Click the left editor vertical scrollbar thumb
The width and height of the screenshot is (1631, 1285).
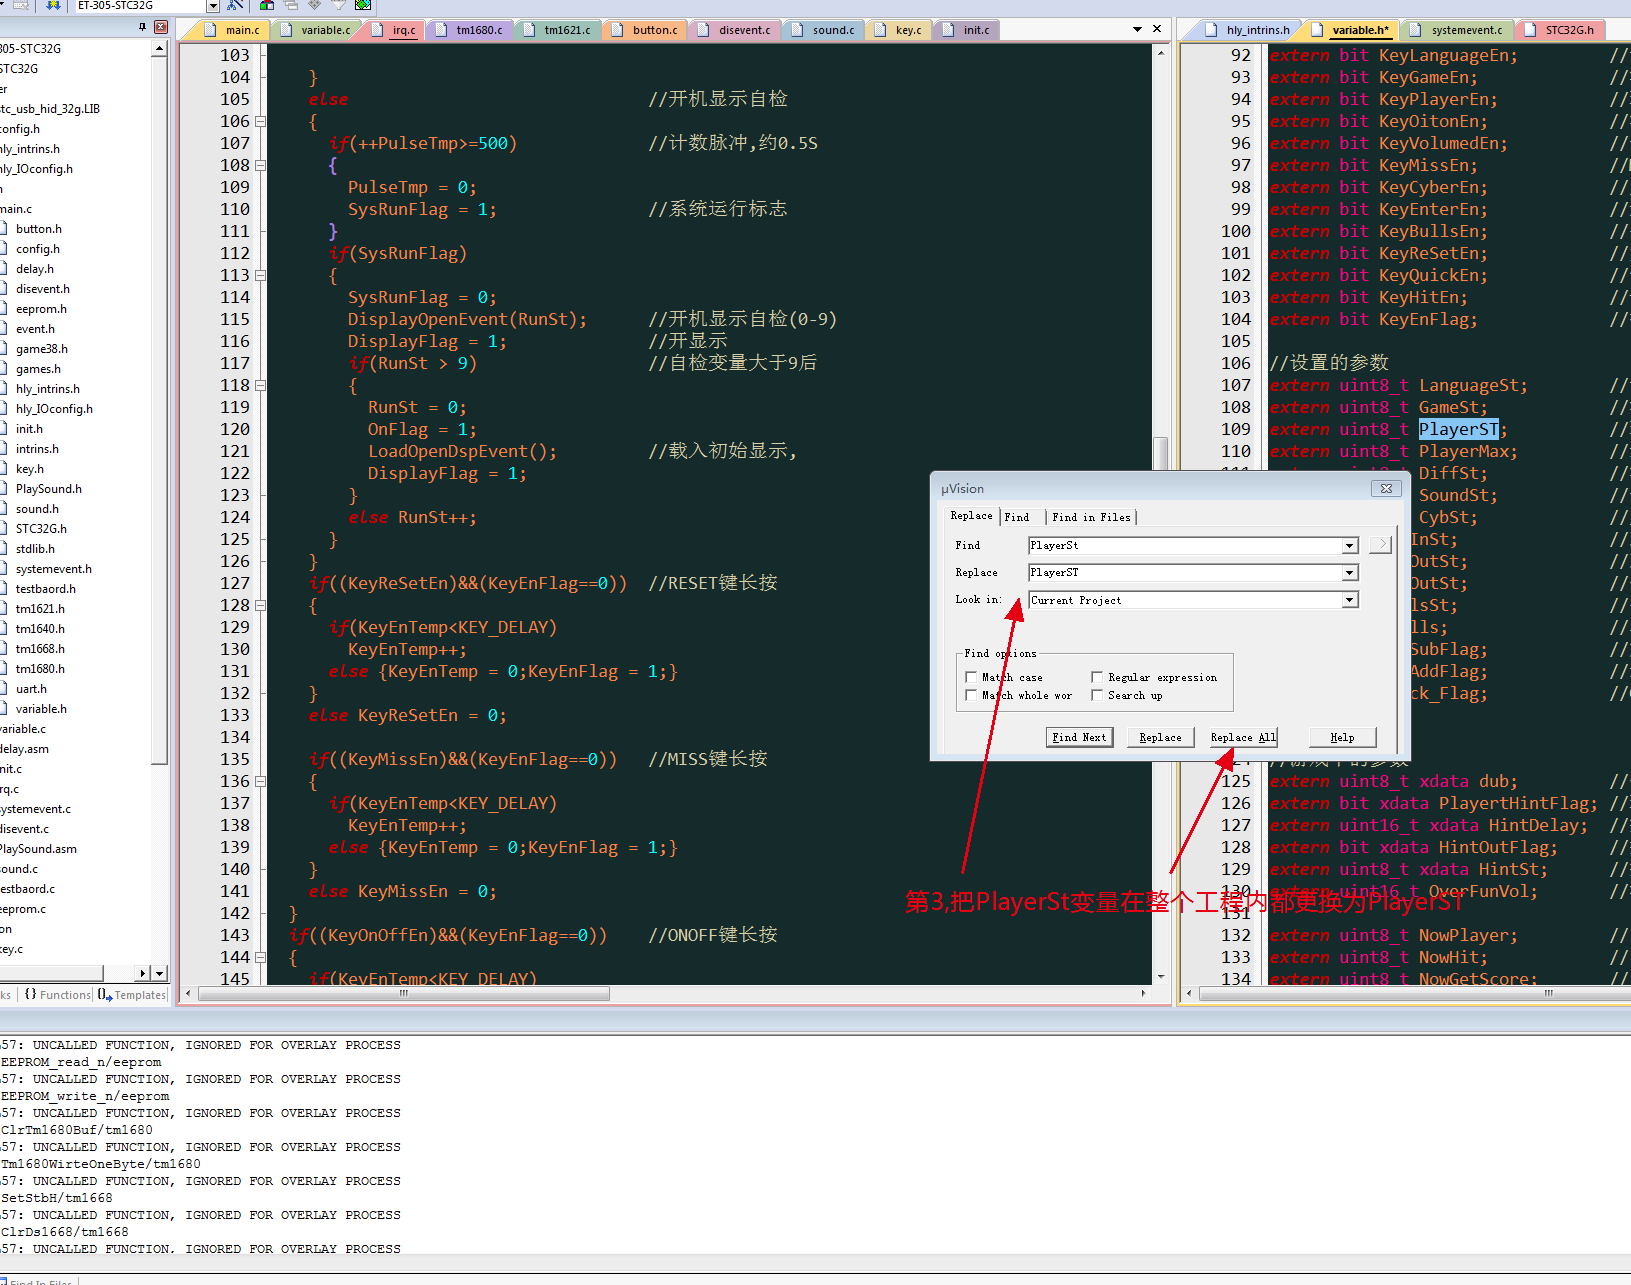coord(1160,453)
